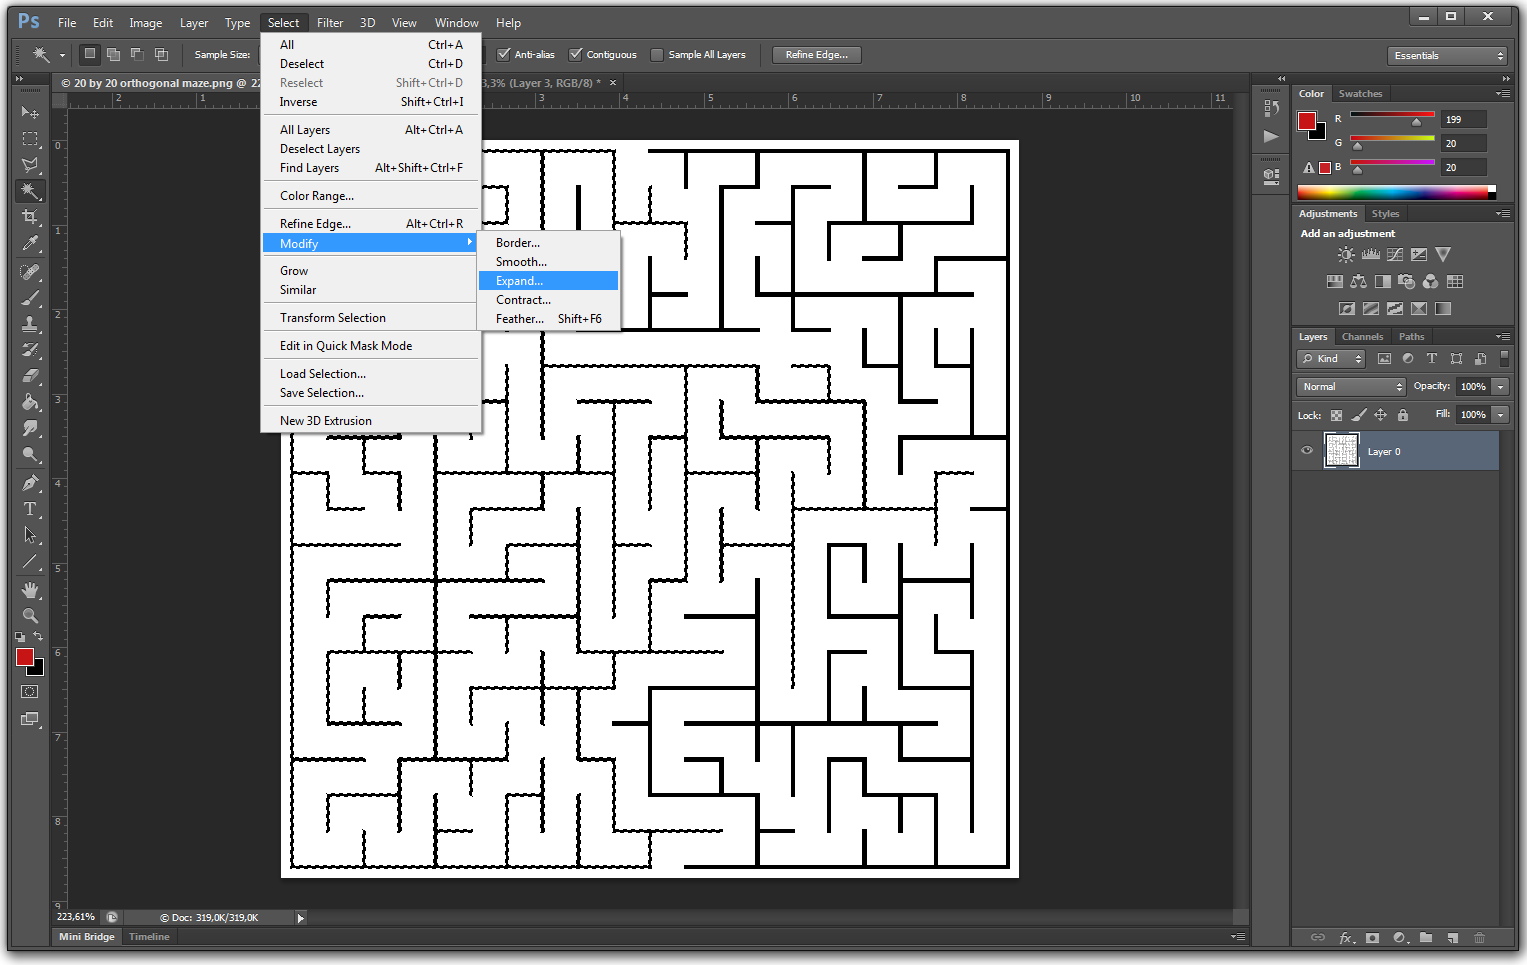Open the Mini Bridge panel tab
Image resolution: width=1527 pixels, height=965 pixels.
[x=87, y=937]
